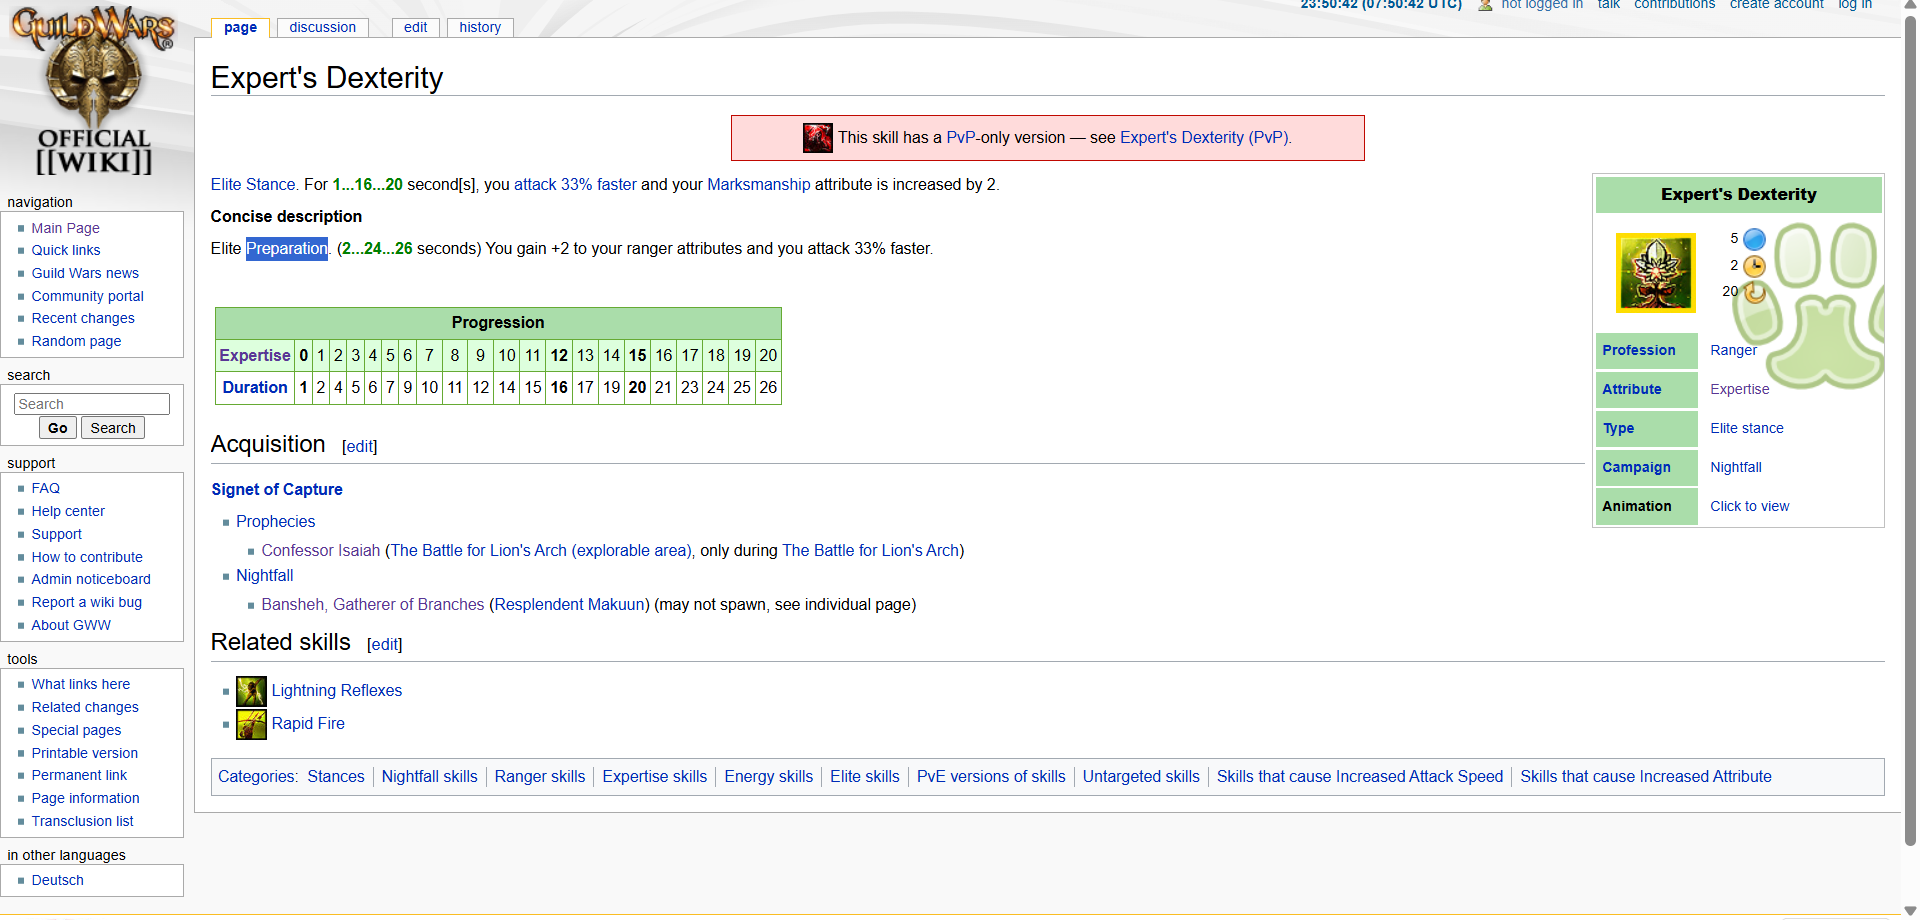View Recent changes
Viewport: 1920px width, 920px height.
83,318
